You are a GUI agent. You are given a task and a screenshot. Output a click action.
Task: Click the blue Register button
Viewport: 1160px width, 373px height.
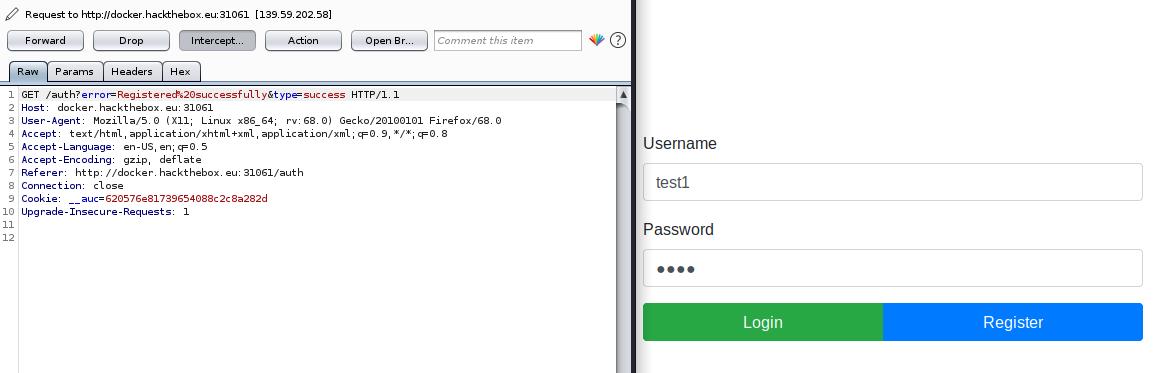tap(1013, 322)
